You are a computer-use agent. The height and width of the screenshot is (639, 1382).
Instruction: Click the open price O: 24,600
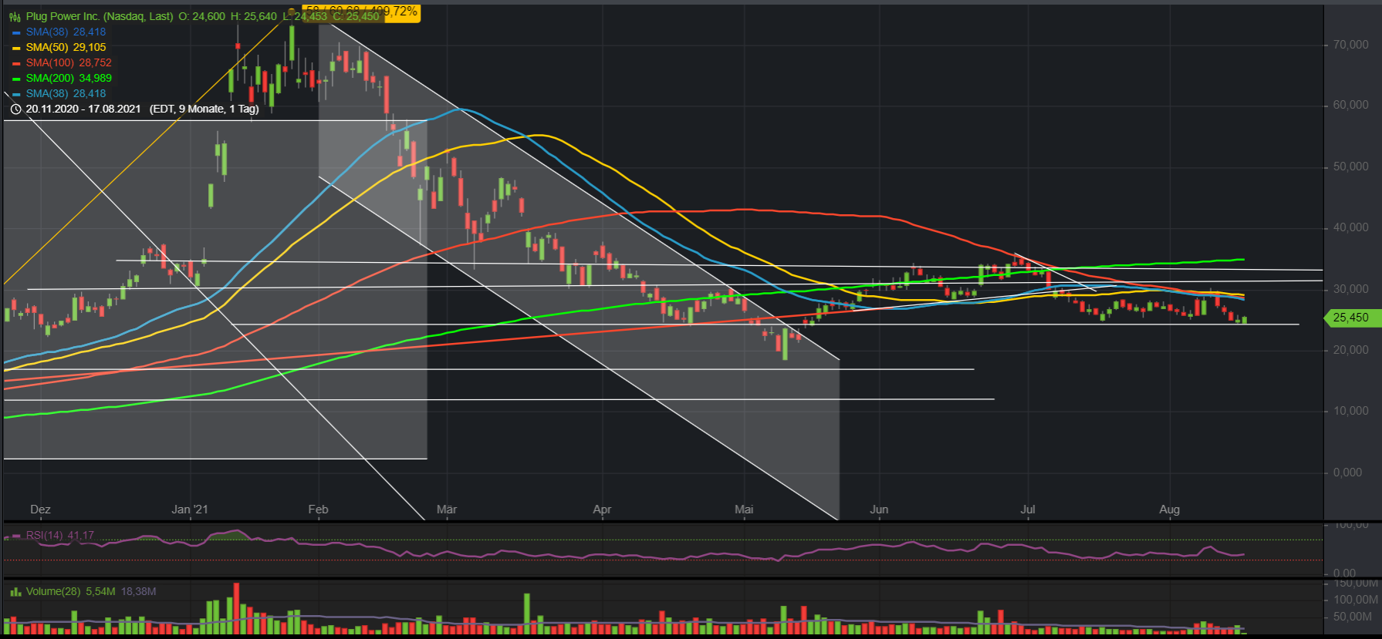(x=202, y=16)
